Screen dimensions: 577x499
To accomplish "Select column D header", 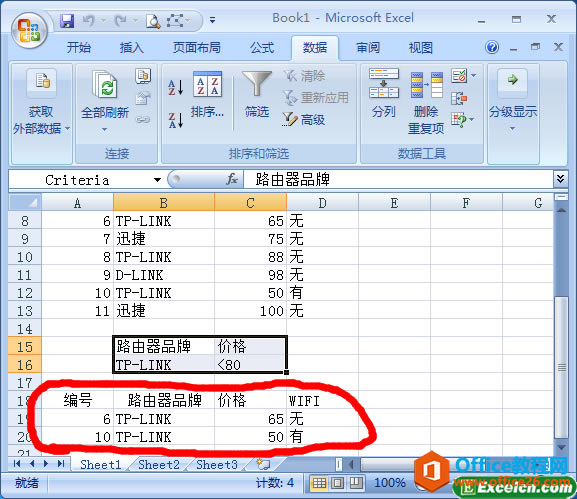I will pos(322,203).
